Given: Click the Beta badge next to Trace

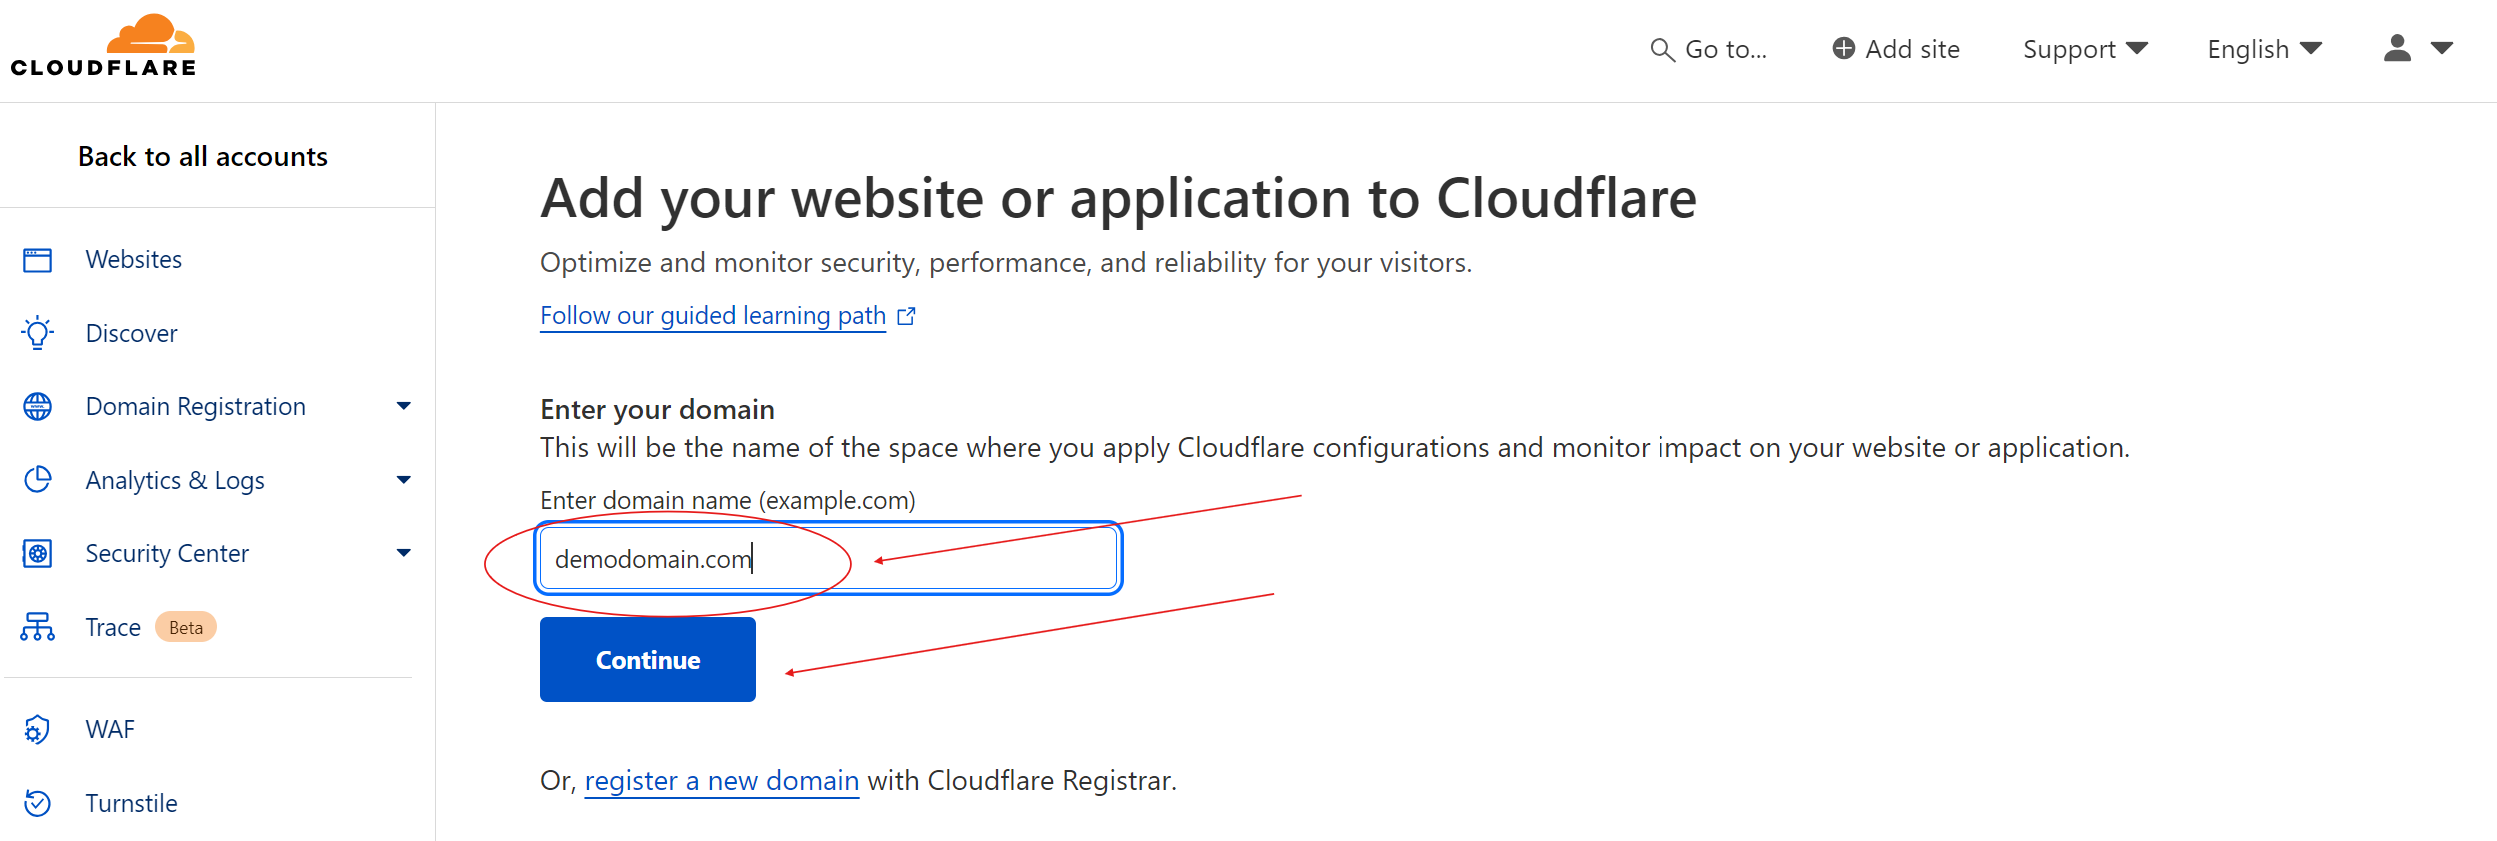Looking at the screenshot, I should coord(186,627).
